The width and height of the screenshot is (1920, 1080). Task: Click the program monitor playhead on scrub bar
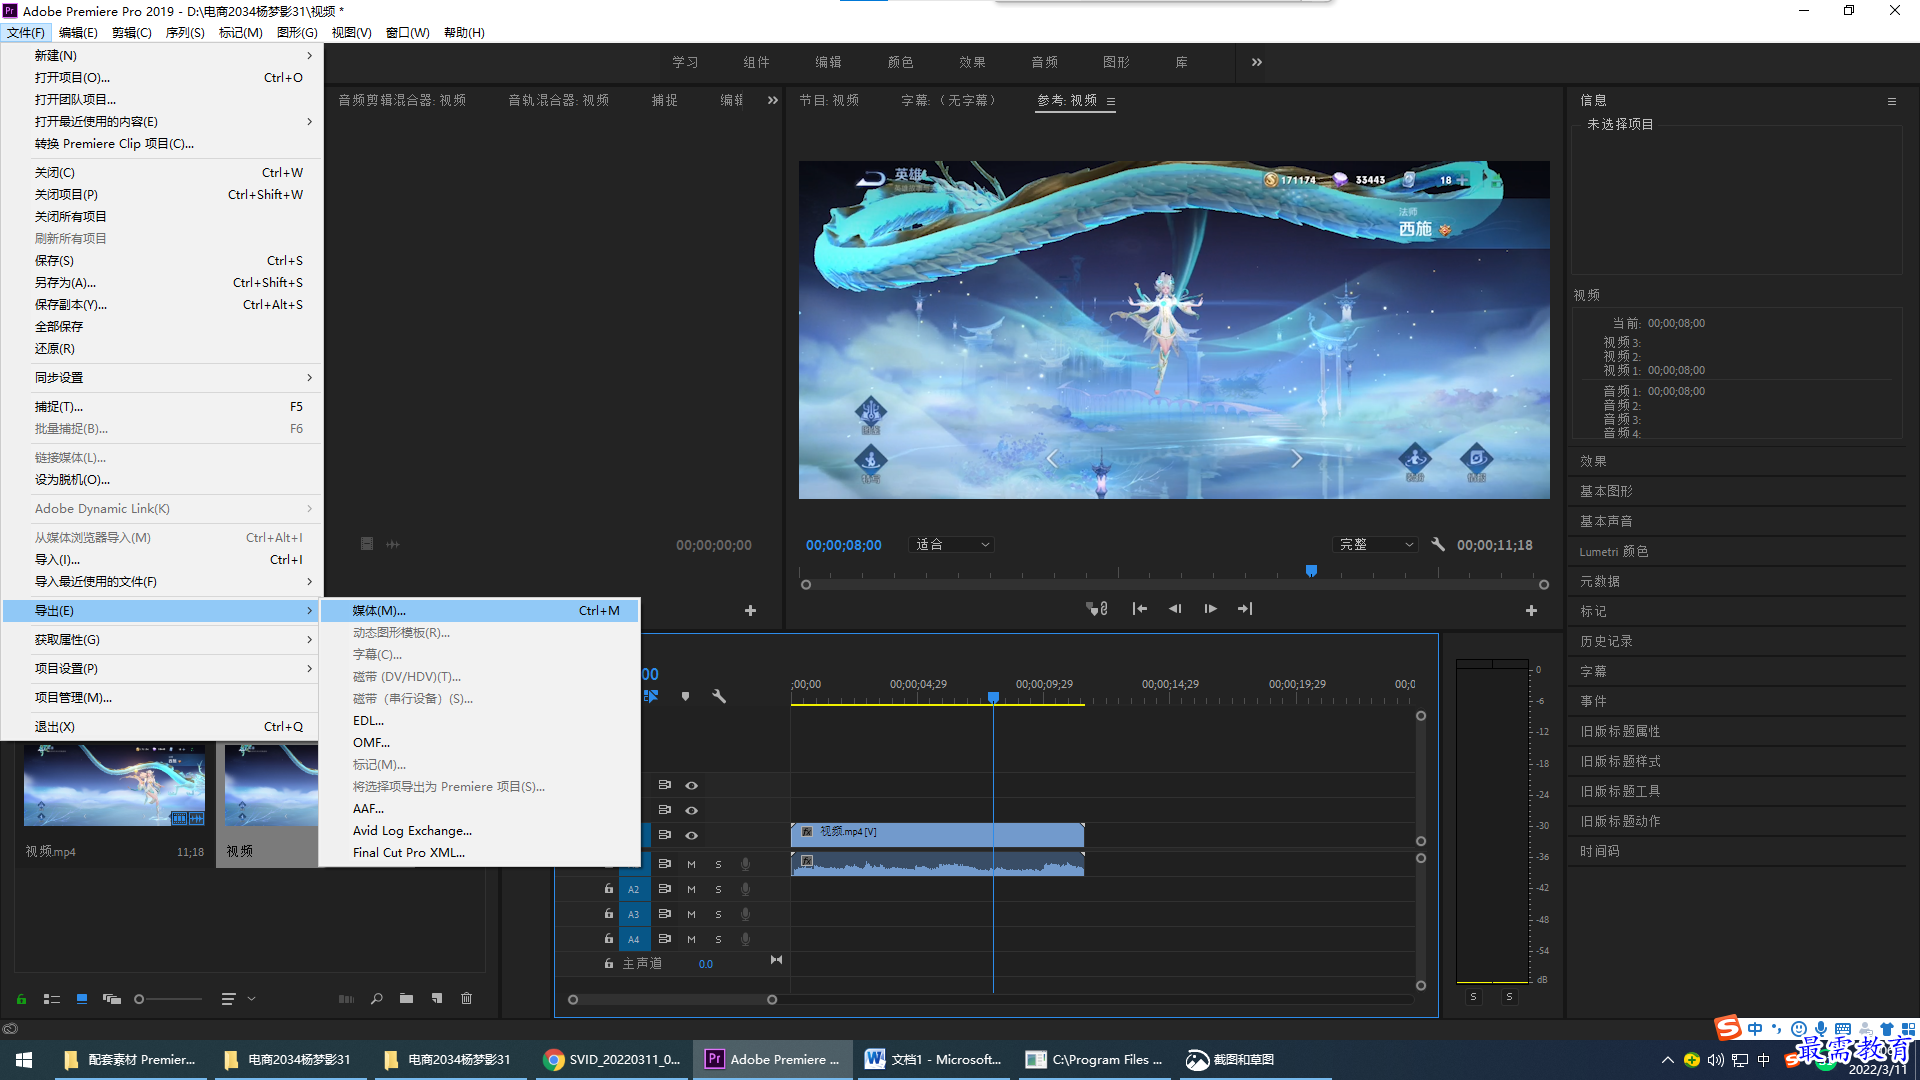click(x=1311, y=571)
